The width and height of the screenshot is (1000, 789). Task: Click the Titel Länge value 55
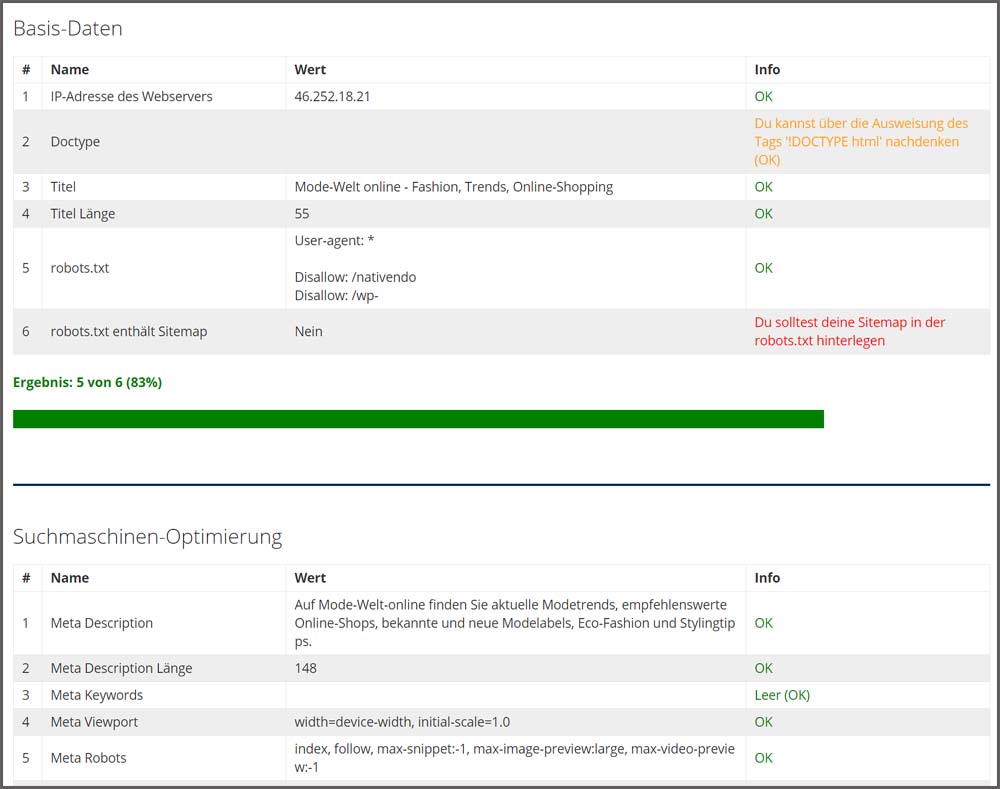302,214
